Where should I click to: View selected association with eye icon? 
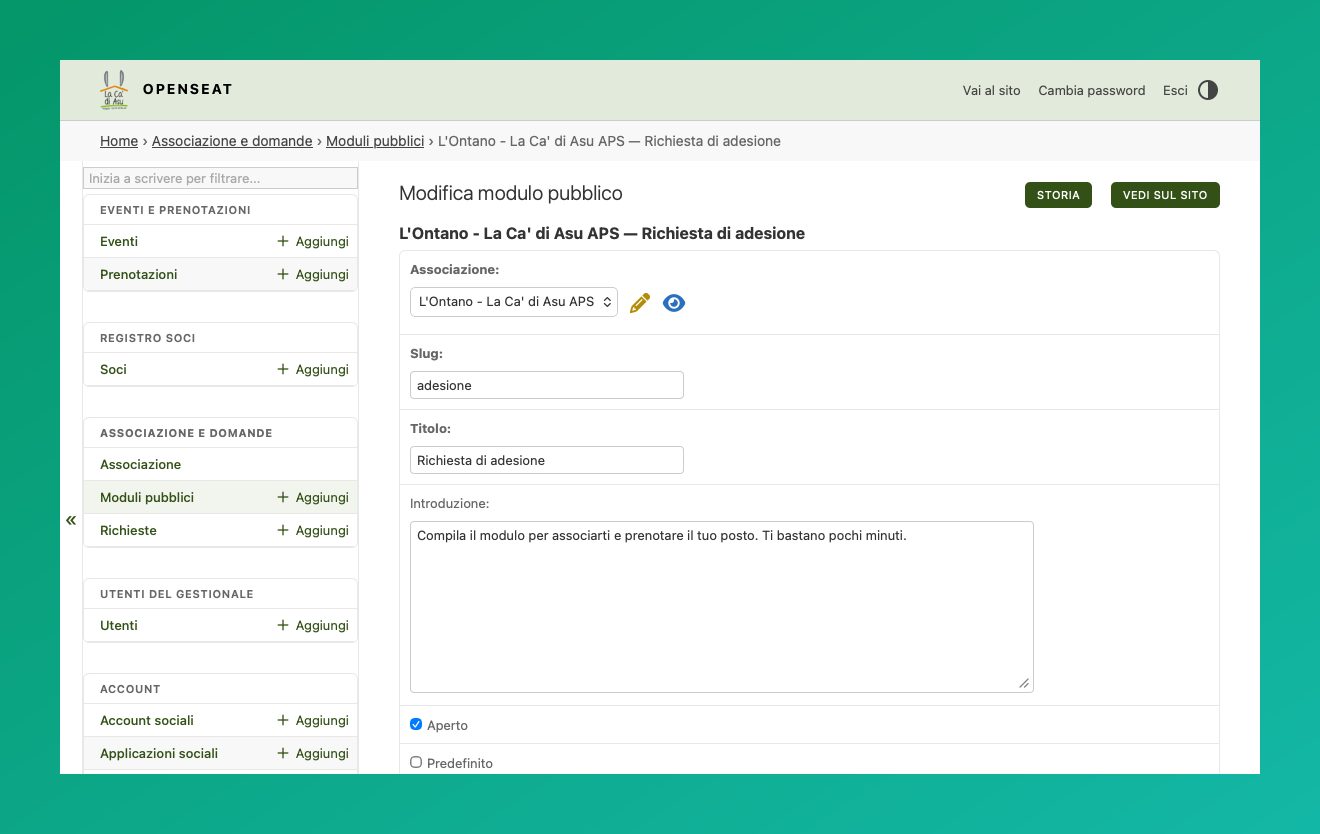point(674,303)
